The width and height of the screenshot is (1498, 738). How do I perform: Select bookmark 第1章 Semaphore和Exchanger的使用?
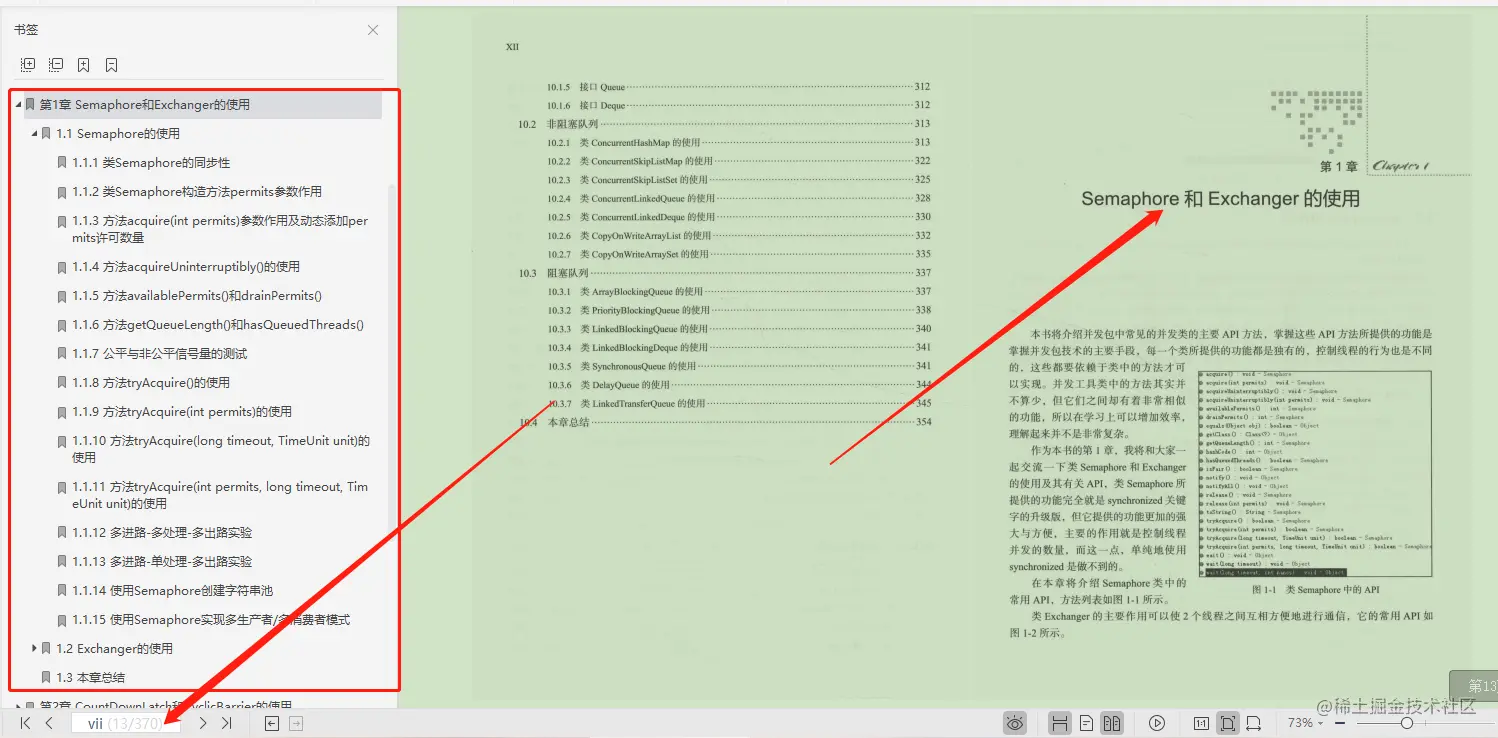(x=145, y=105)
